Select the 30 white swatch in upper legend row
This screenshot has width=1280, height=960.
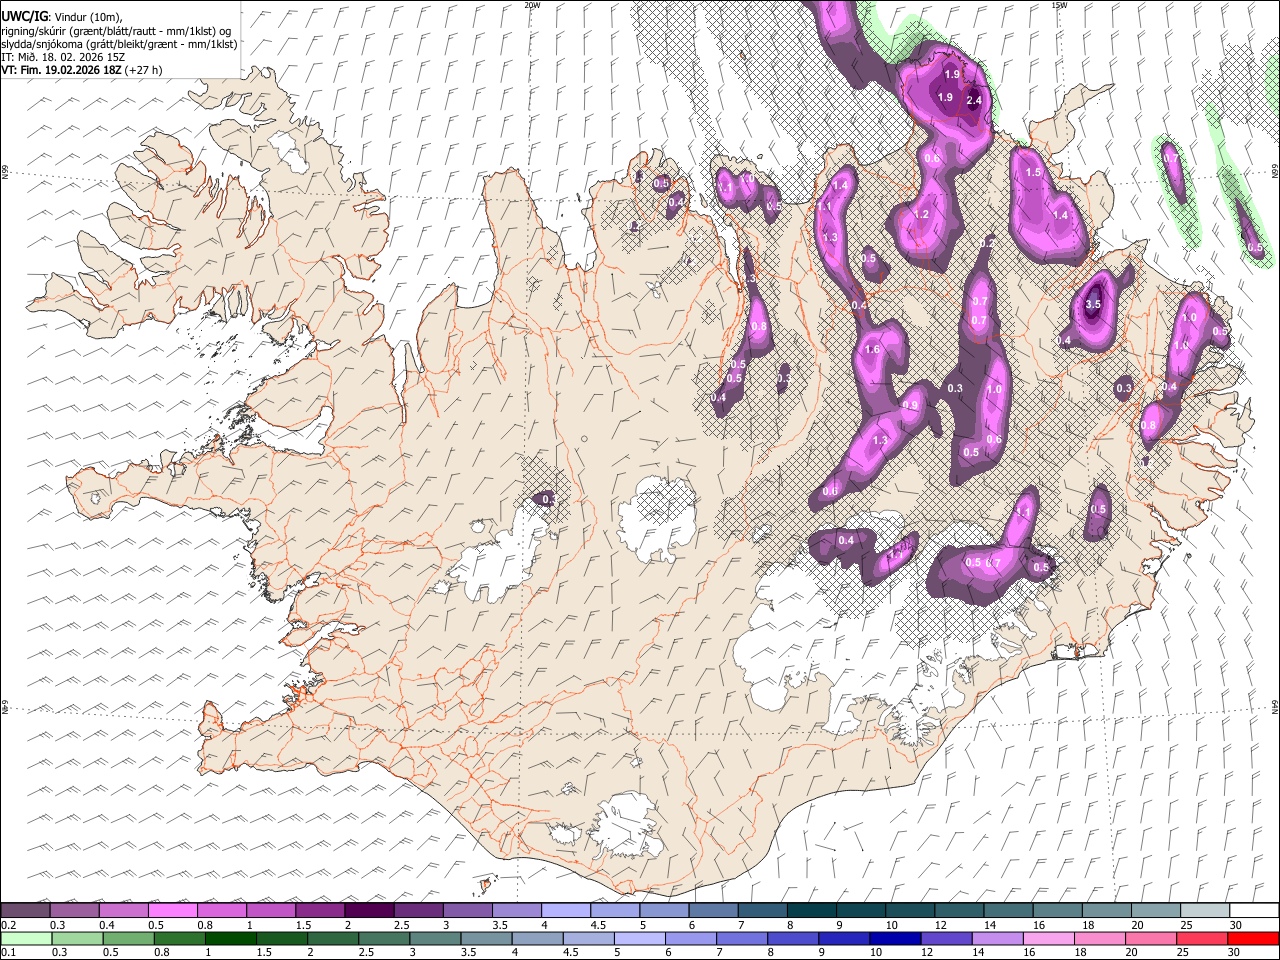pyautogui.click(x=1254, y=911)
